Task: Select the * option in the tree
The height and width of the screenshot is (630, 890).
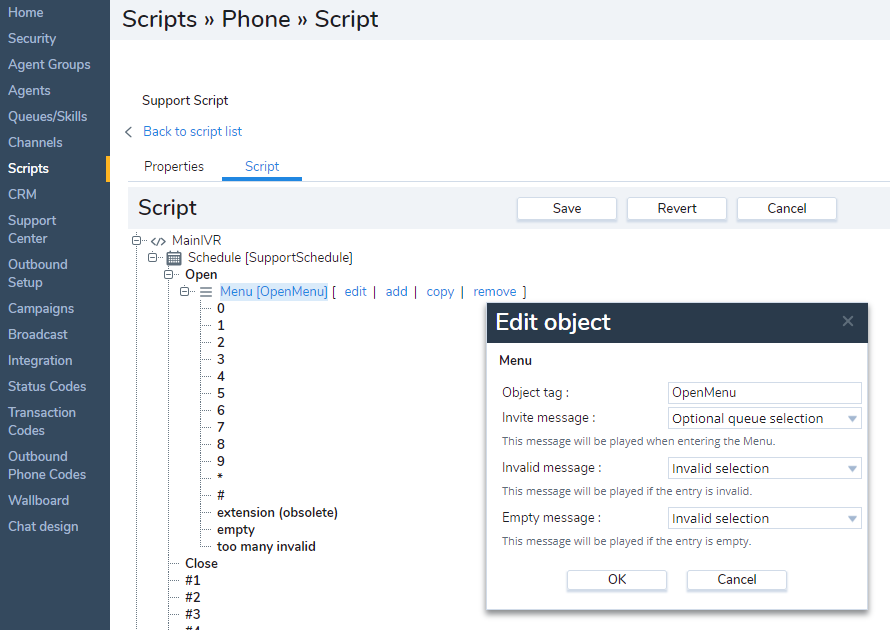Action: [220, 478]
